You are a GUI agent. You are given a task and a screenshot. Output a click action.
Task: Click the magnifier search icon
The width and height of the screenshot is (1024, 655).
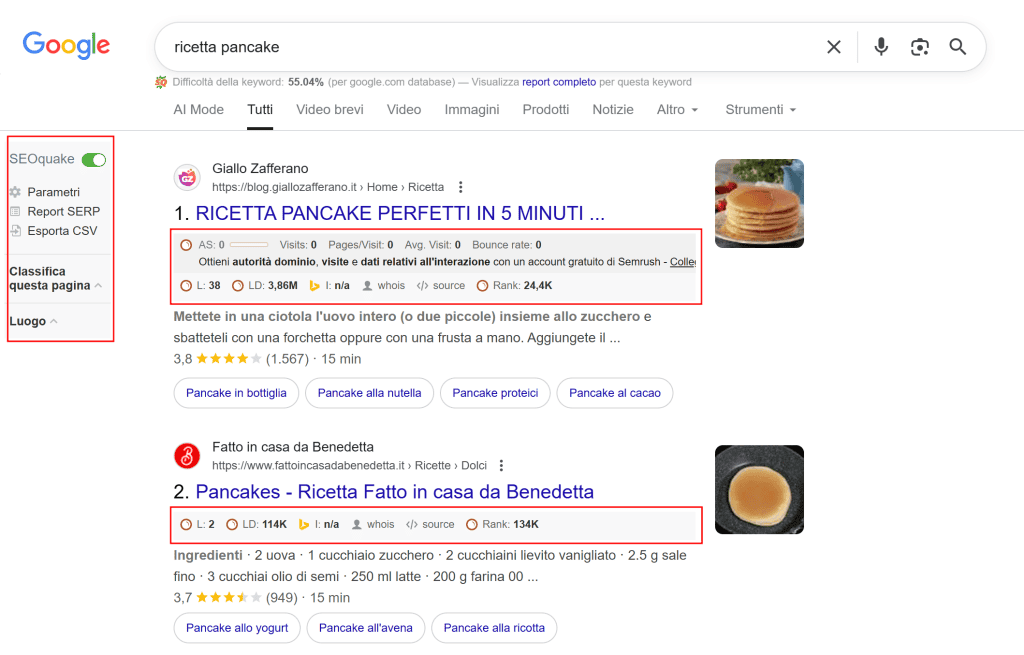(x=957, y=47)
